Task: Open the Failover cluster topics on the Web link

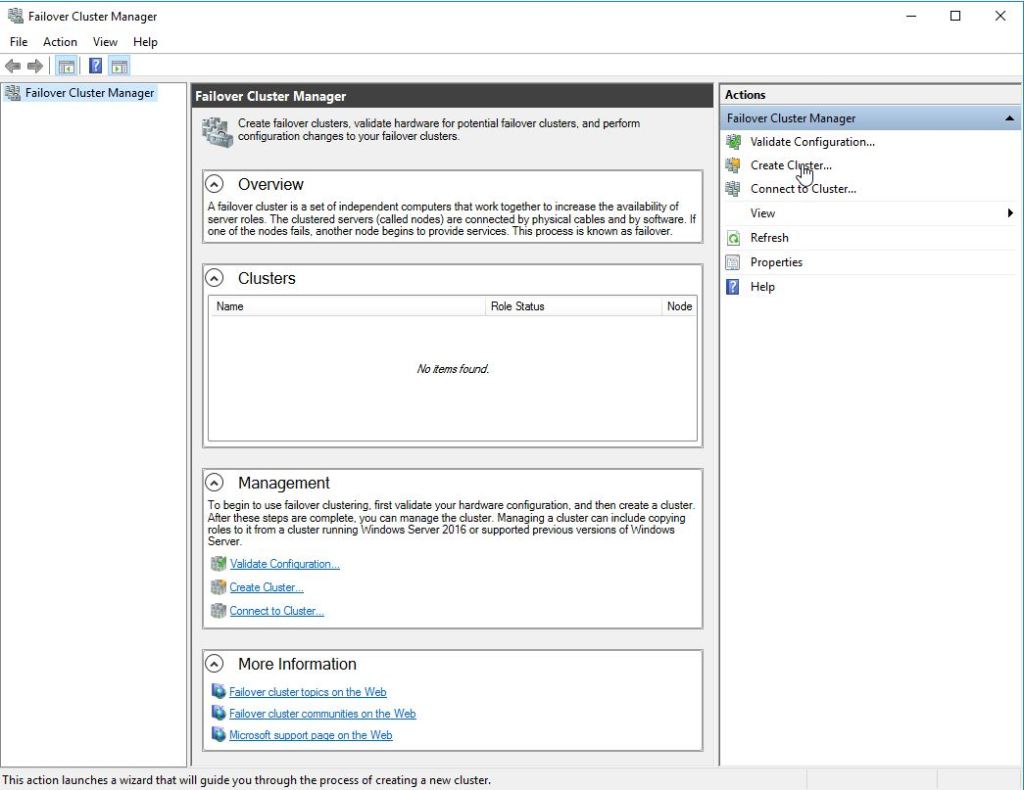Action: (307, 691)
